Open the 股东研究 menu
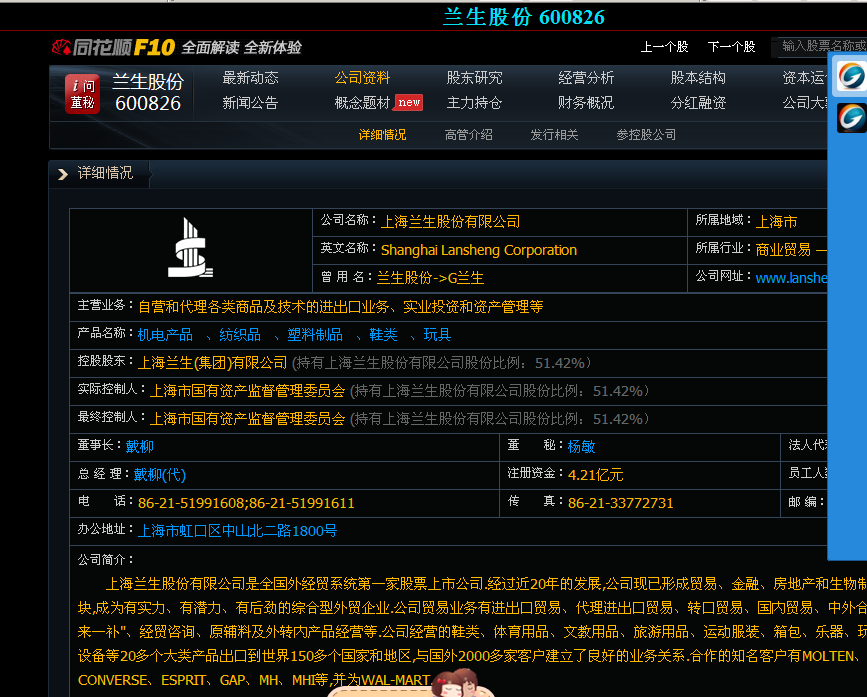This screenshot has height=697, width=867. pos(474,78)
